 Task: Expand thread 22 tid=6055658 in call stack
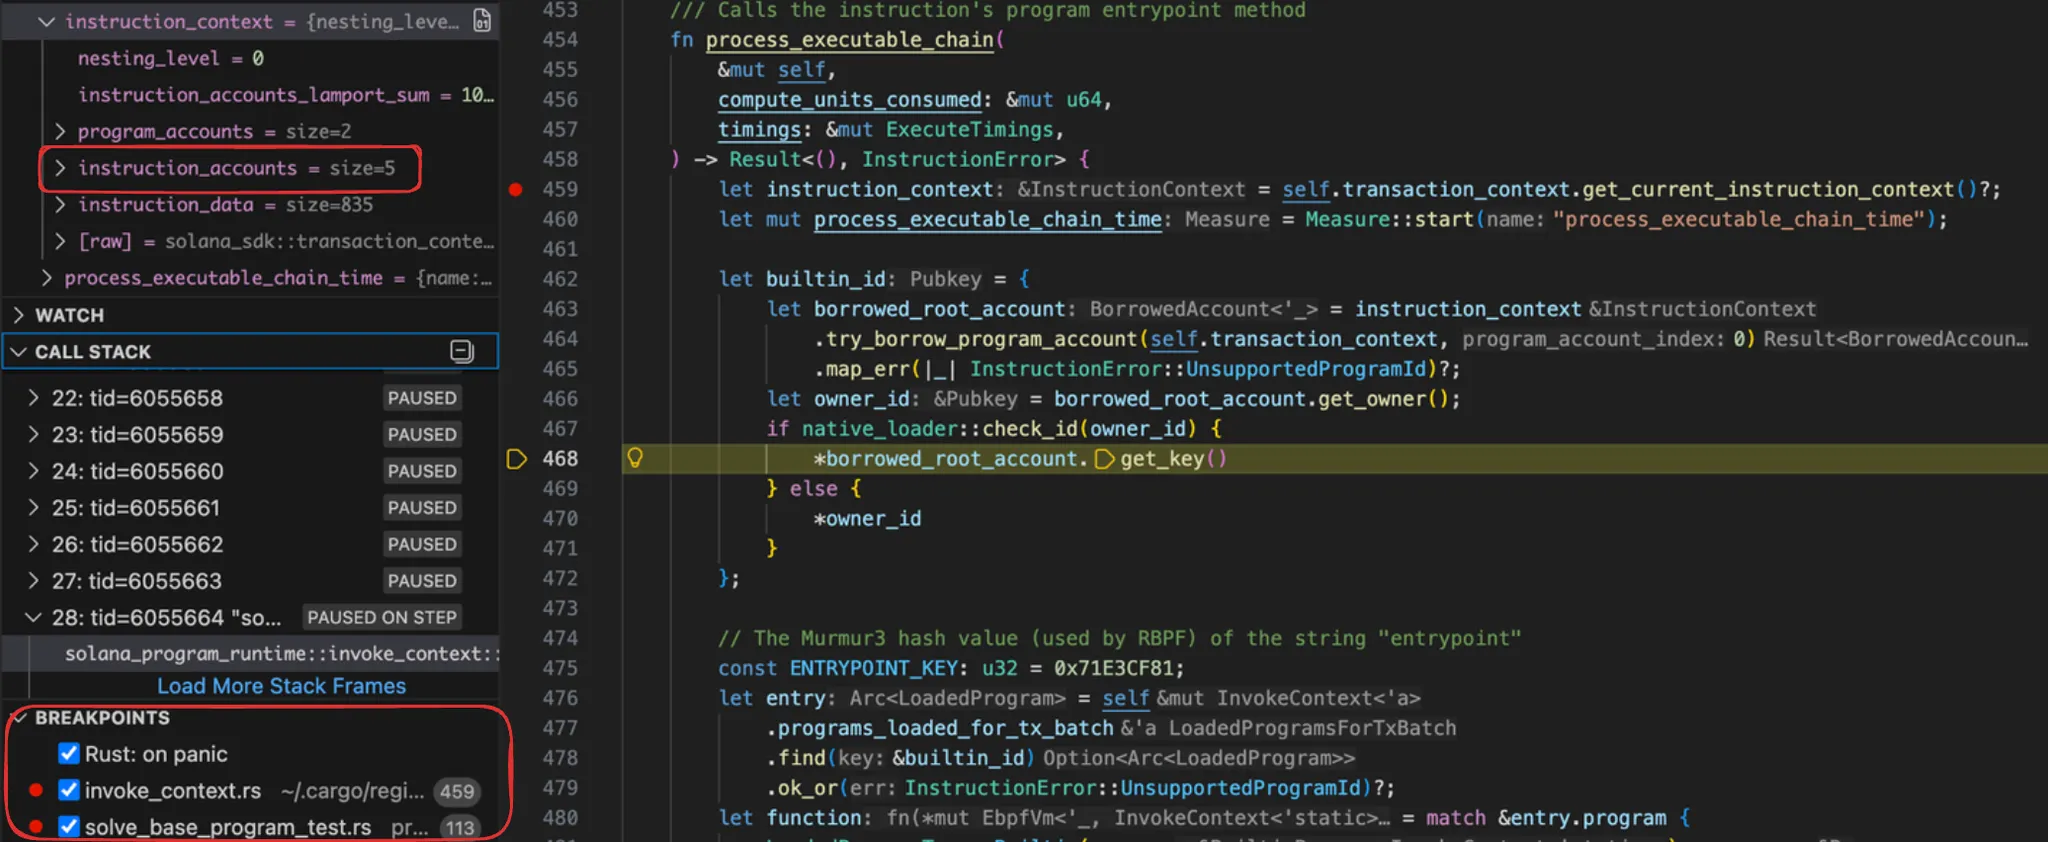34,398
